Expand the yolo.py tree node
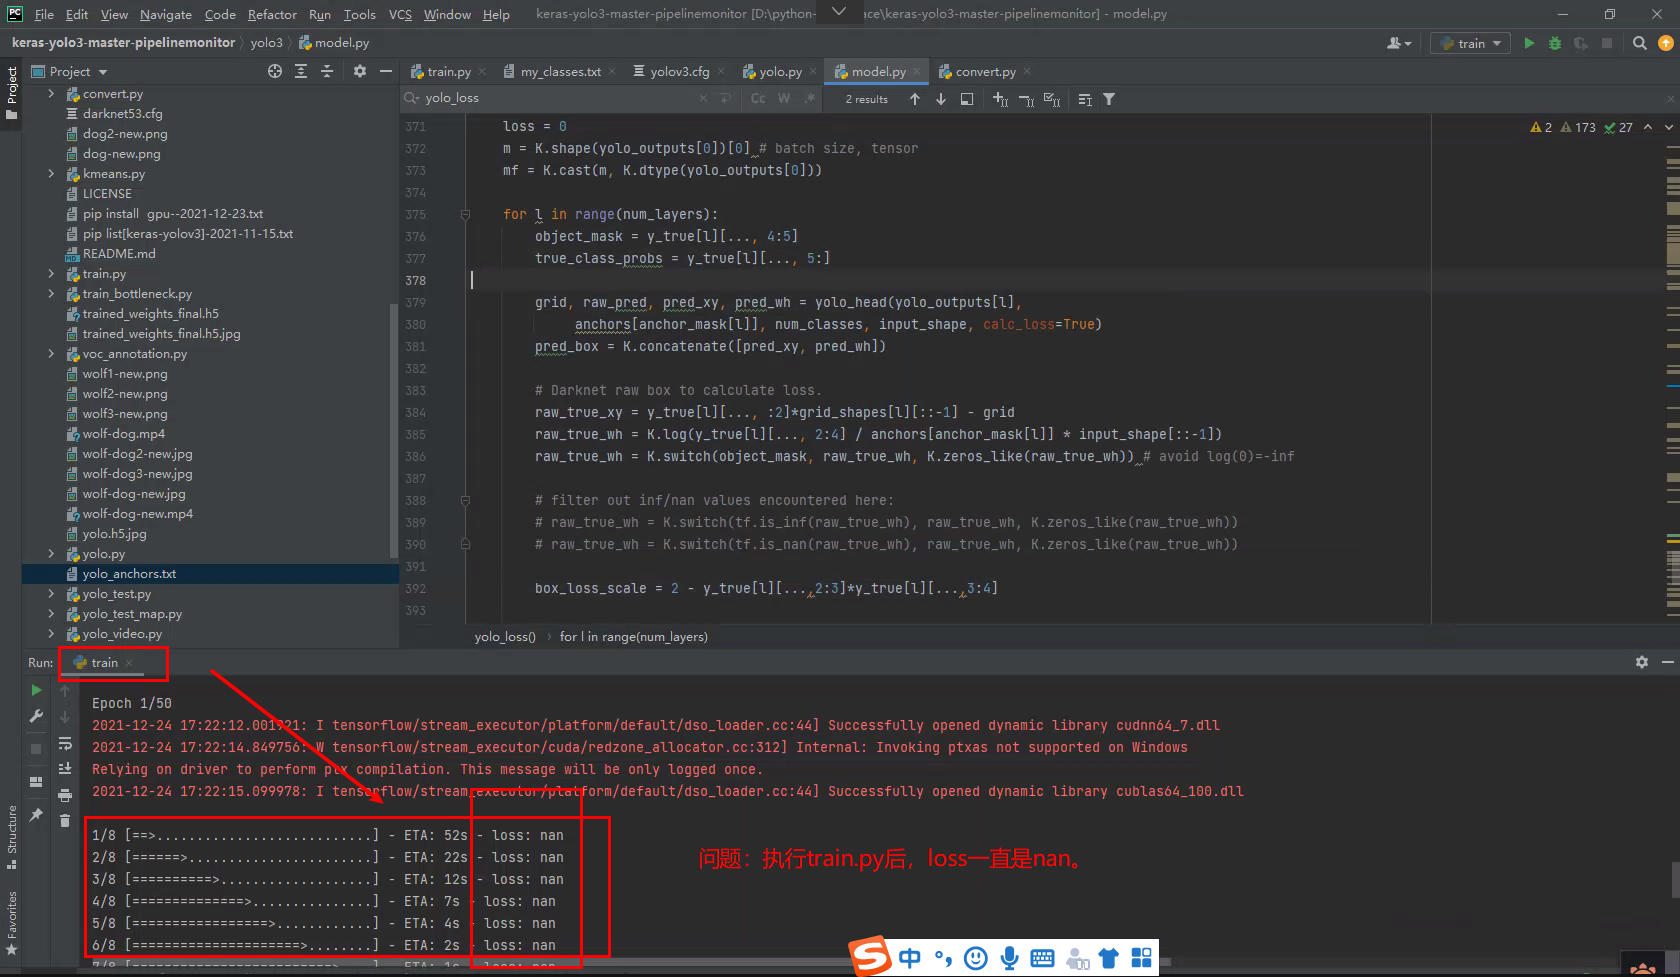The image size is (1680, 977). [51, 553]
